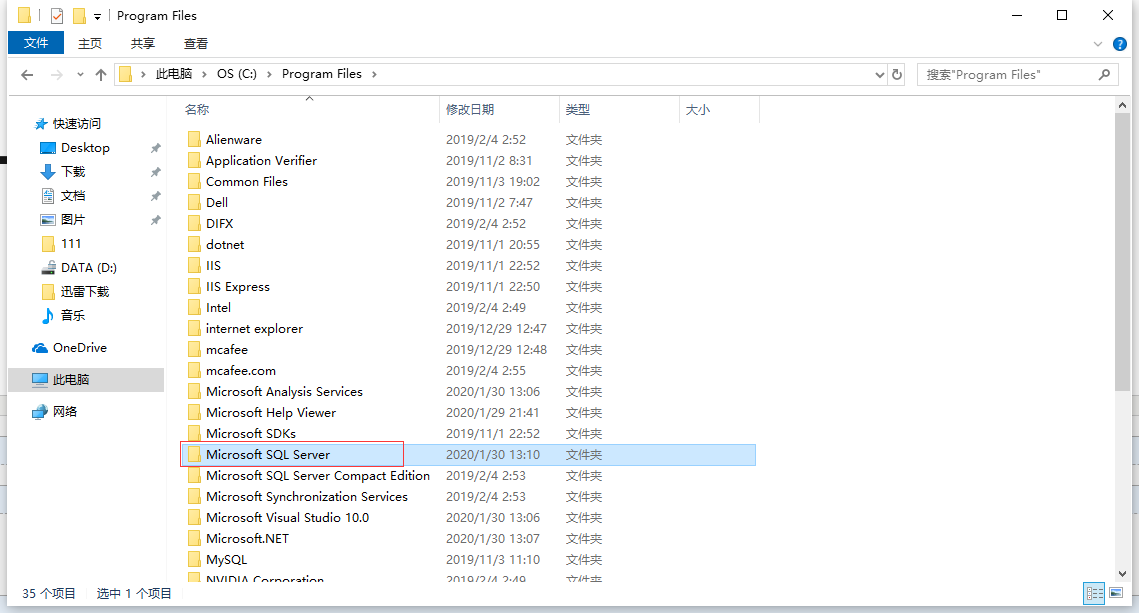Click the search magnifier icon

(1104, 74)
